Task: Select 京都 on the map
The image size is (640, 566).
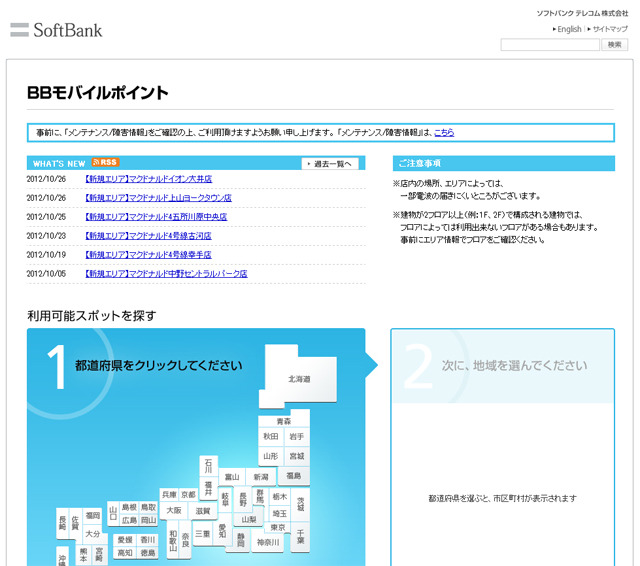Action: [189, 495]
